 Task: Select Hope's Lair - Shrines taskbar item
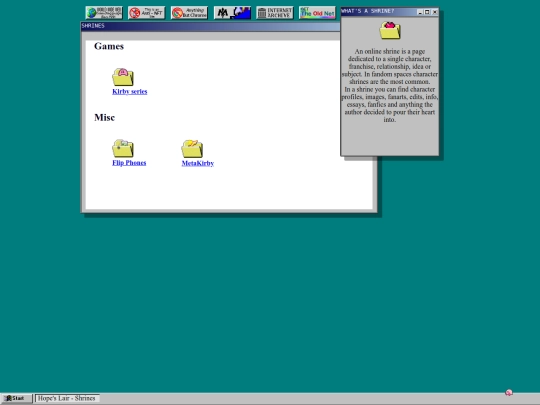point(67,398)
